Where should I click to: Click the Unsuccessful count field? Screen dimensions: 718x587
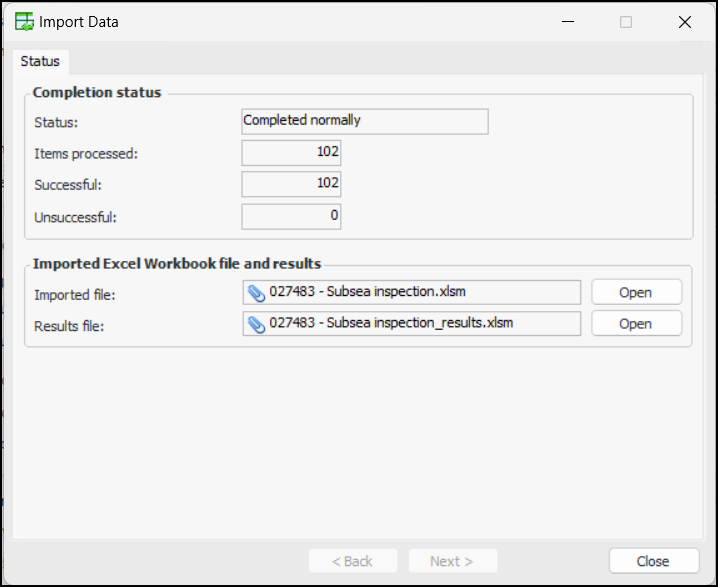pos(291,216)
